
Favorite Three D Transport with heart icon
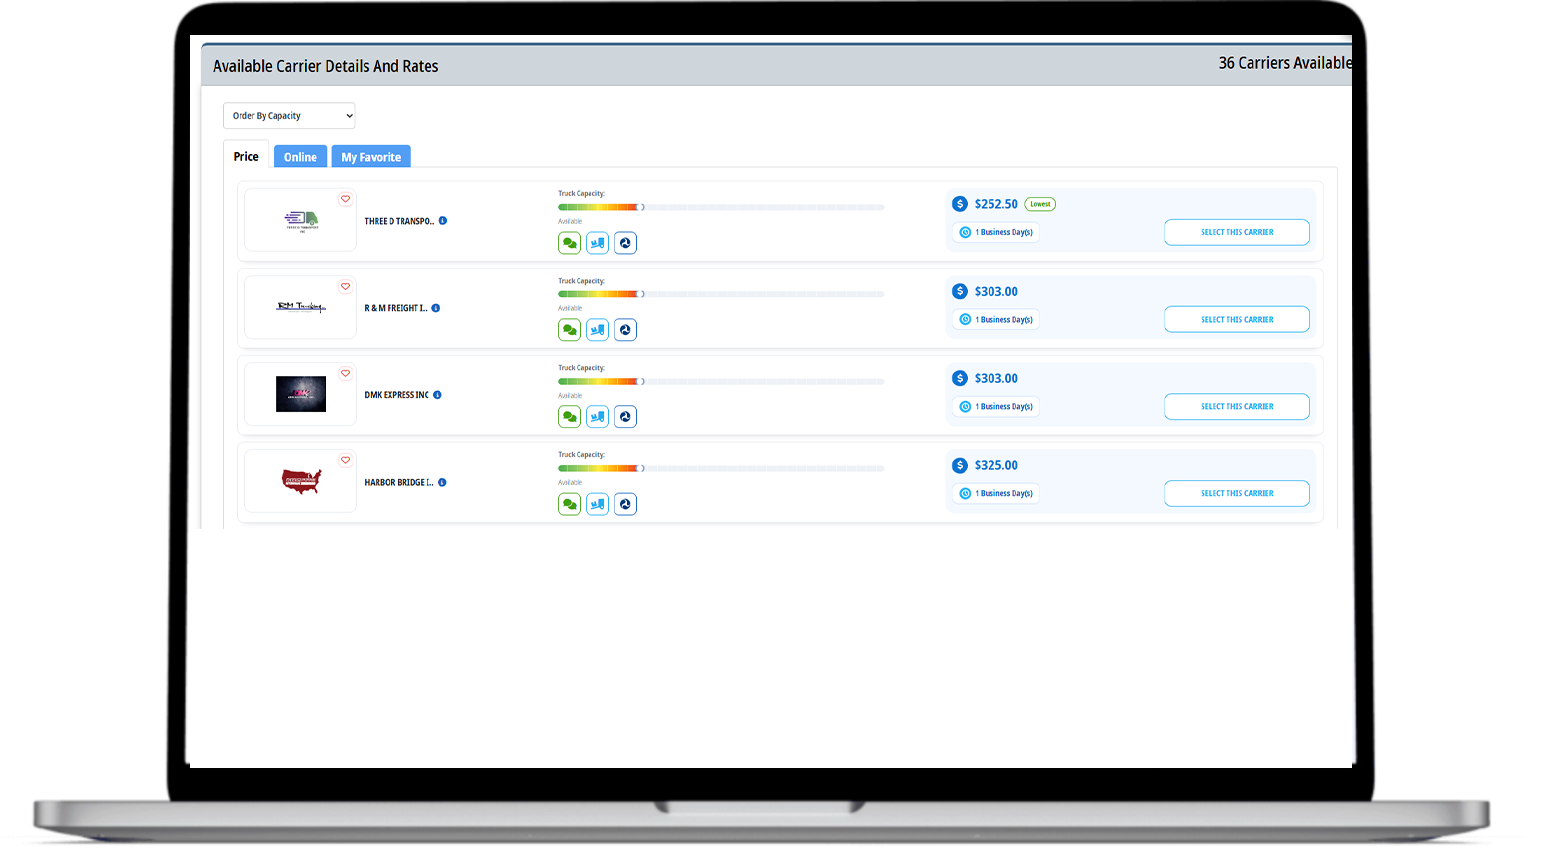[345, 199]
